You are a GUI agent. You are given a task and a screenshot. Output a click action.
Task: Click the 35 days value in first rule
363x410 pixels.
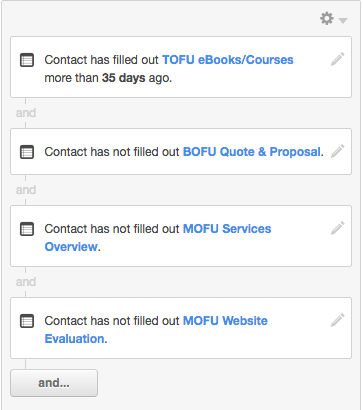[123, 78]
